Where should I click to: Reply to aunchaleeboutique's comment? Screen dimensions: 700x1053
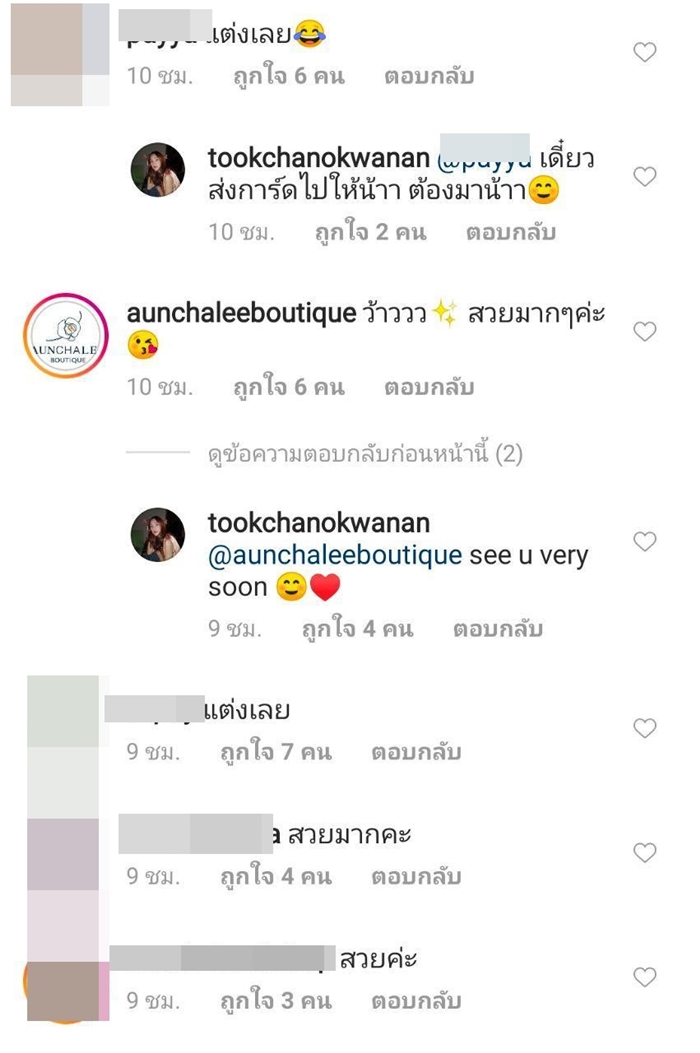(429, 387)
